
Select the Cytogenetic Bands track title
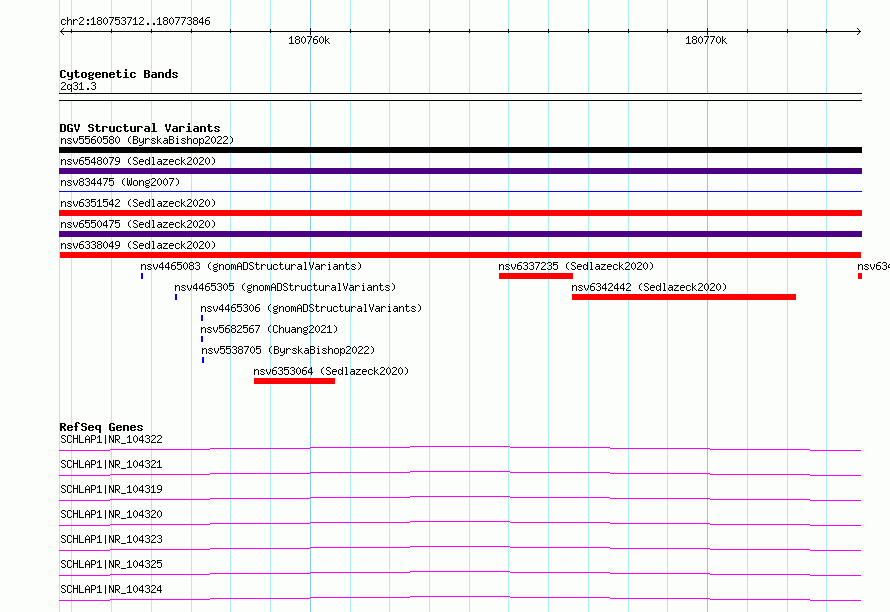tap(119, 74)
